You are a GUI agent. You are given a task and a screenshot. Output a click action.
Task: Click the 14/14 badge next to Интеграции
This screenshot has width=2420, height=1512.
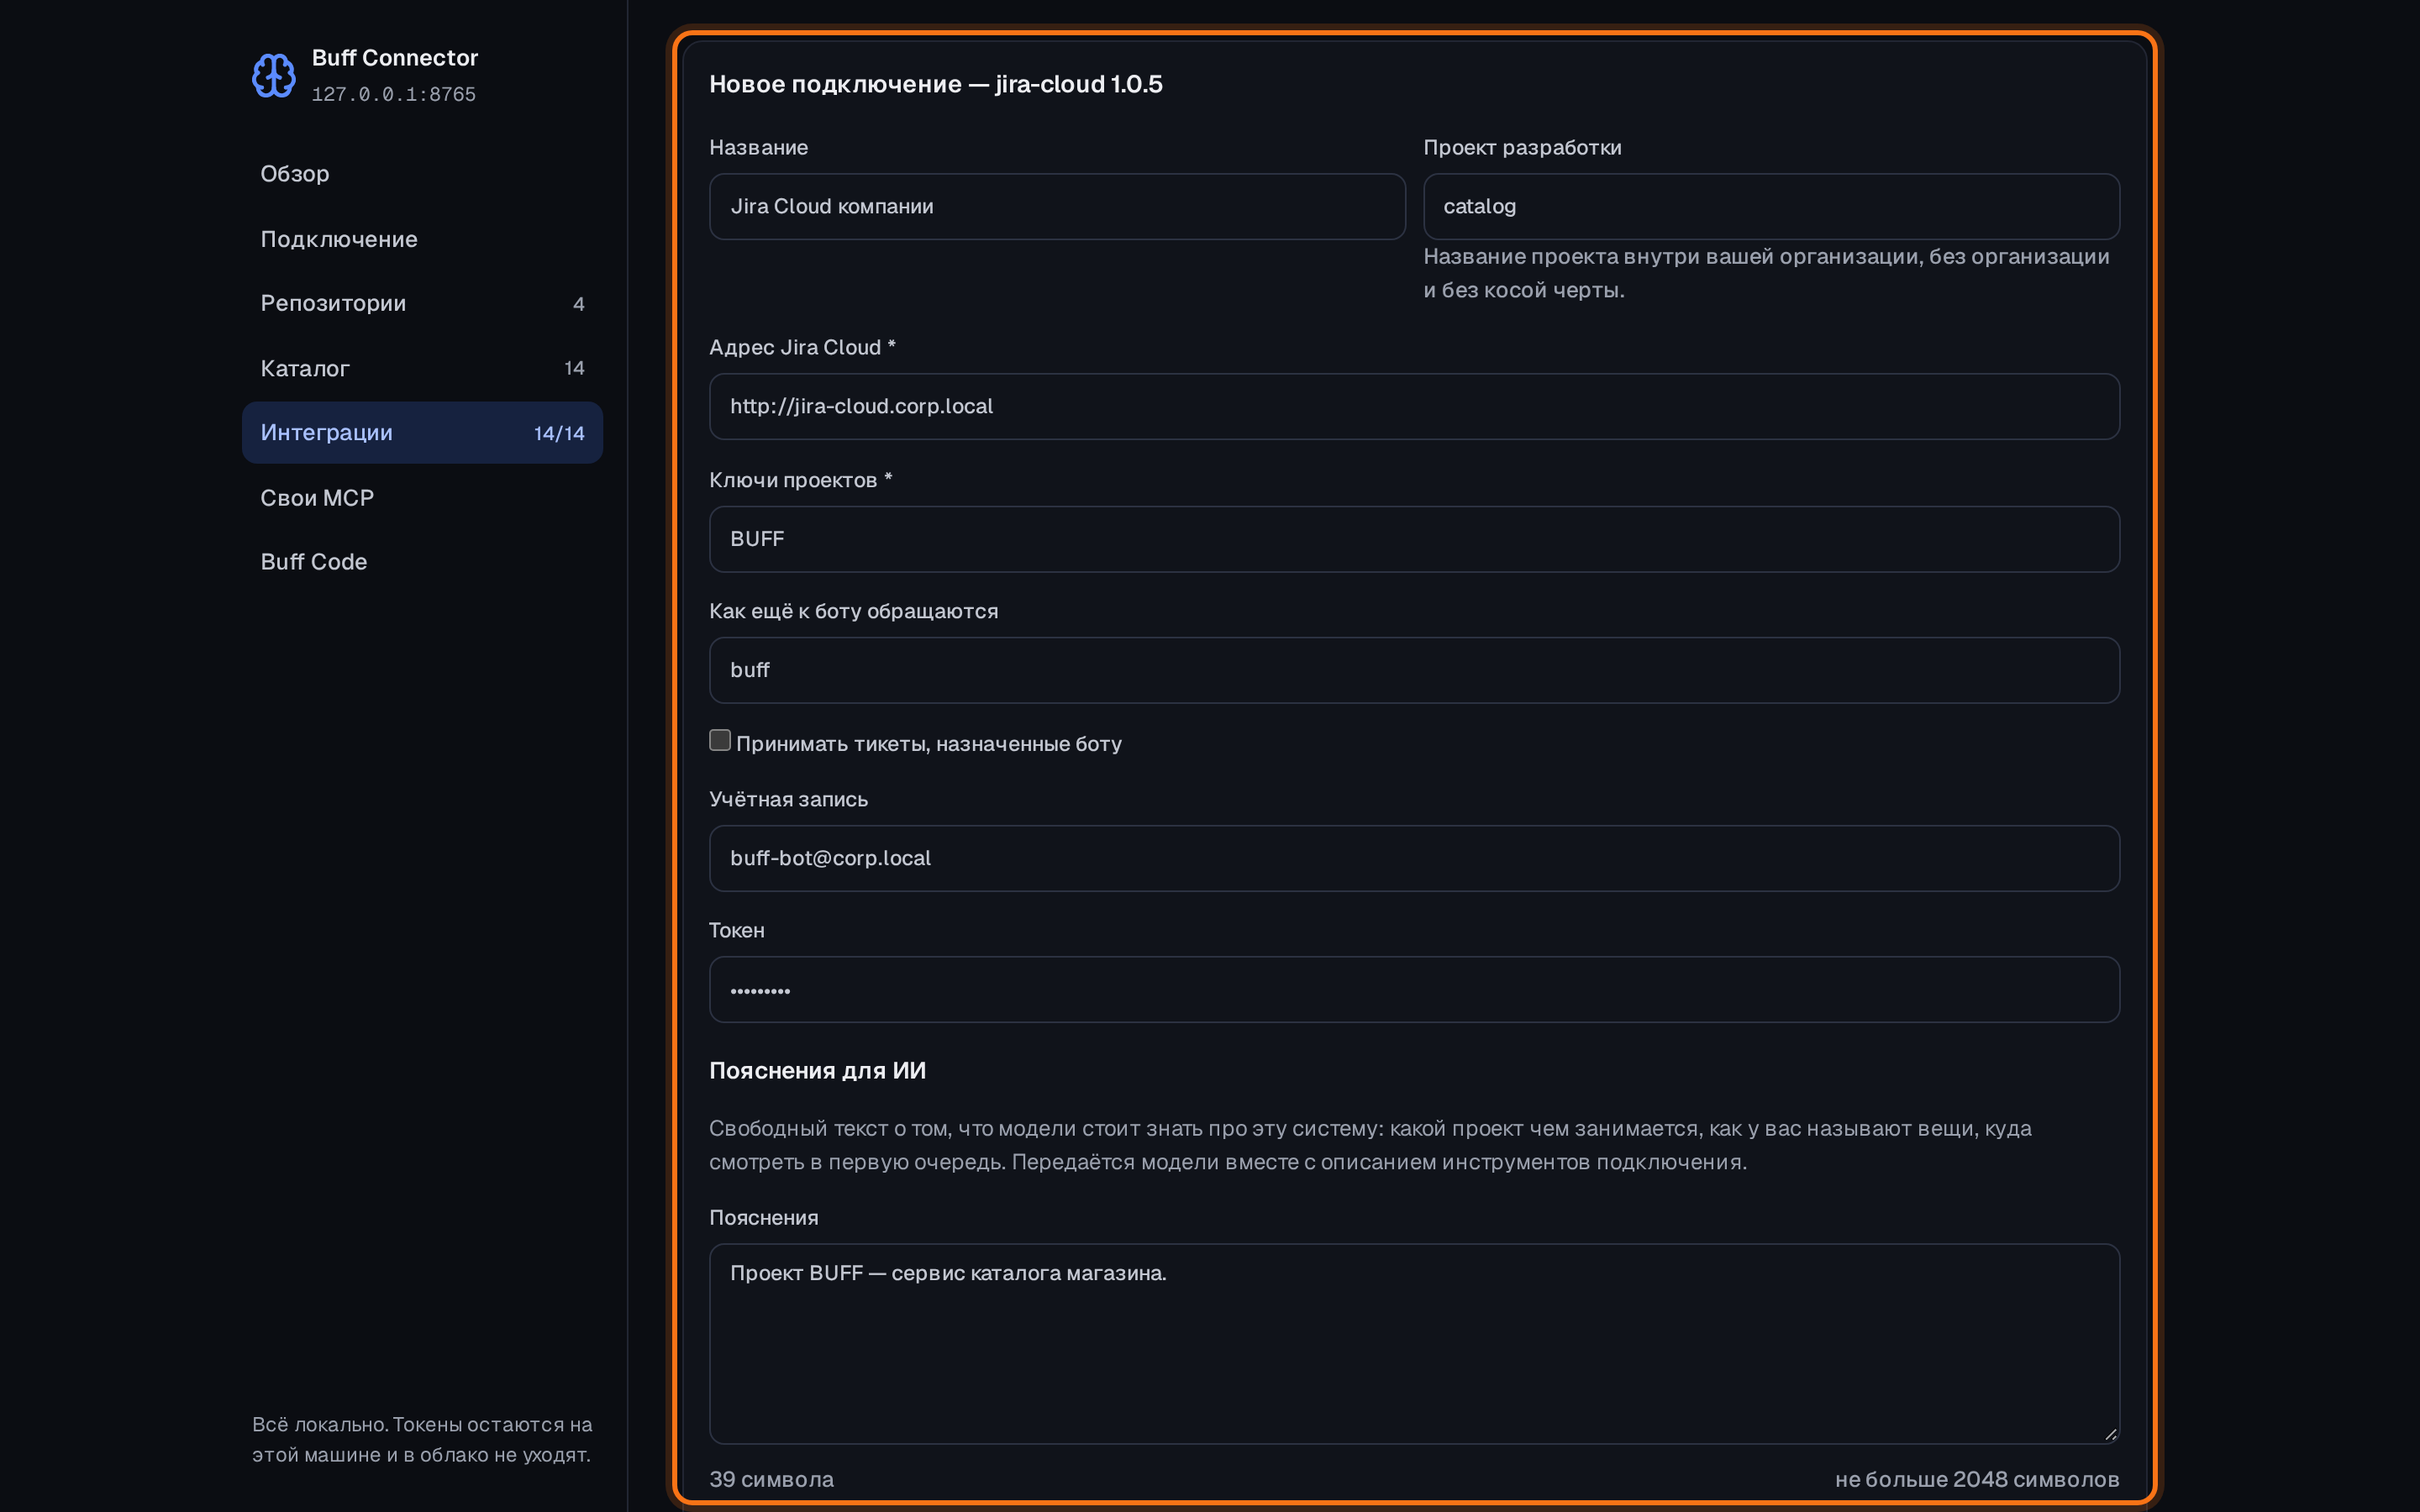click(559, 433)
